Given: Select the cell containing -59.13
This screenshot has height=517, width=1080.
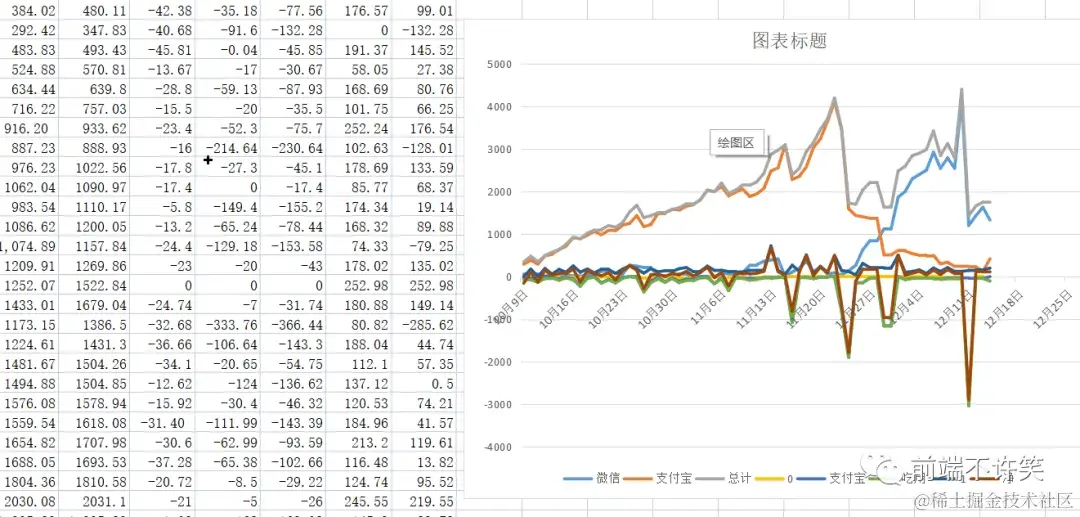Looking at the screenshot, I should point(229,89).
